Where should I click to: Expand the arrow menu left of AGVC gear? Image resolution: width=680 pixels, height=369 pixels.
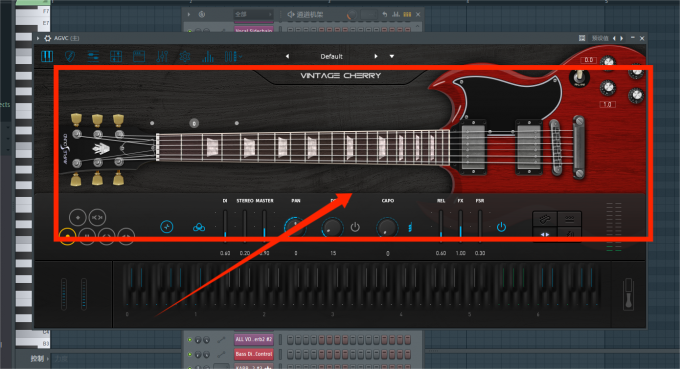pyautogui.click(x=38, y=38)
